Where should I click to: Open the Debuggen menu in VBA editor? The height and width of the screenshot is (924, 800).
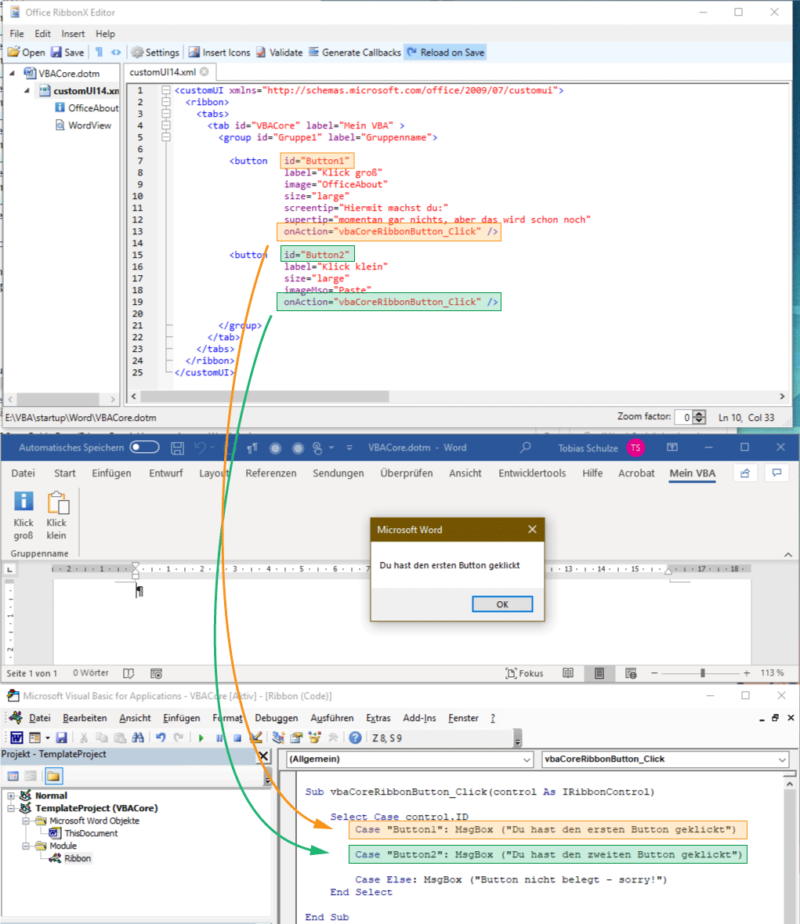(x=276, y=717)
